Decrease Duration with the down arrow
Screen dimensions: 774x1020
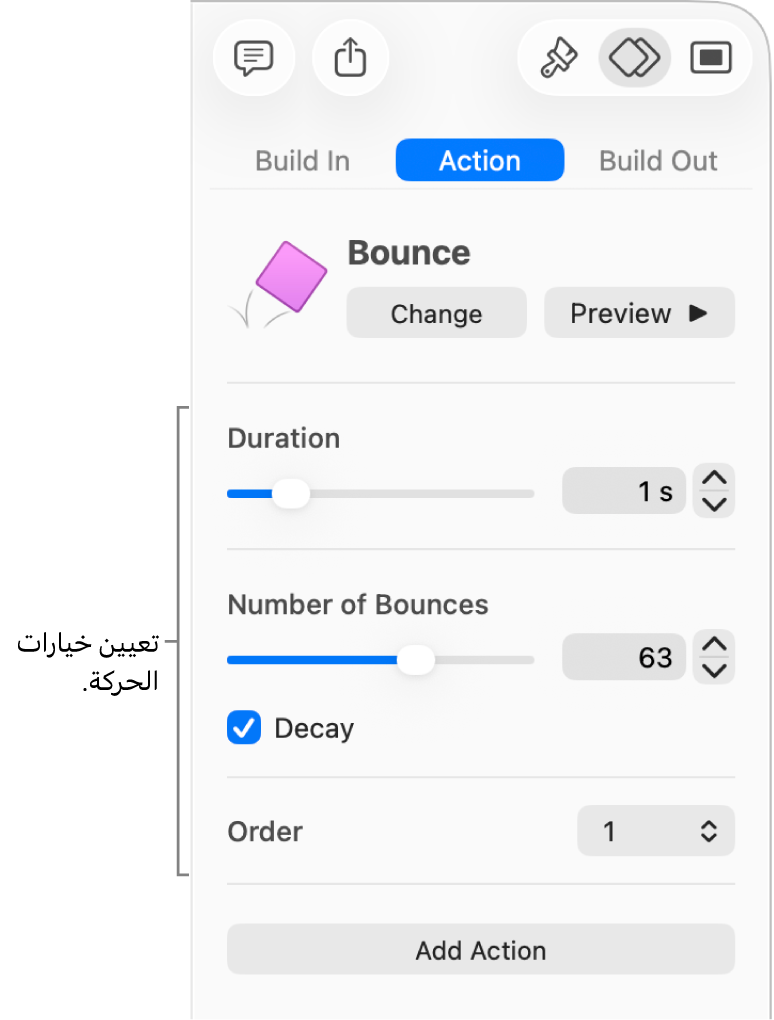pyautogui.click(x=714, y=503)
